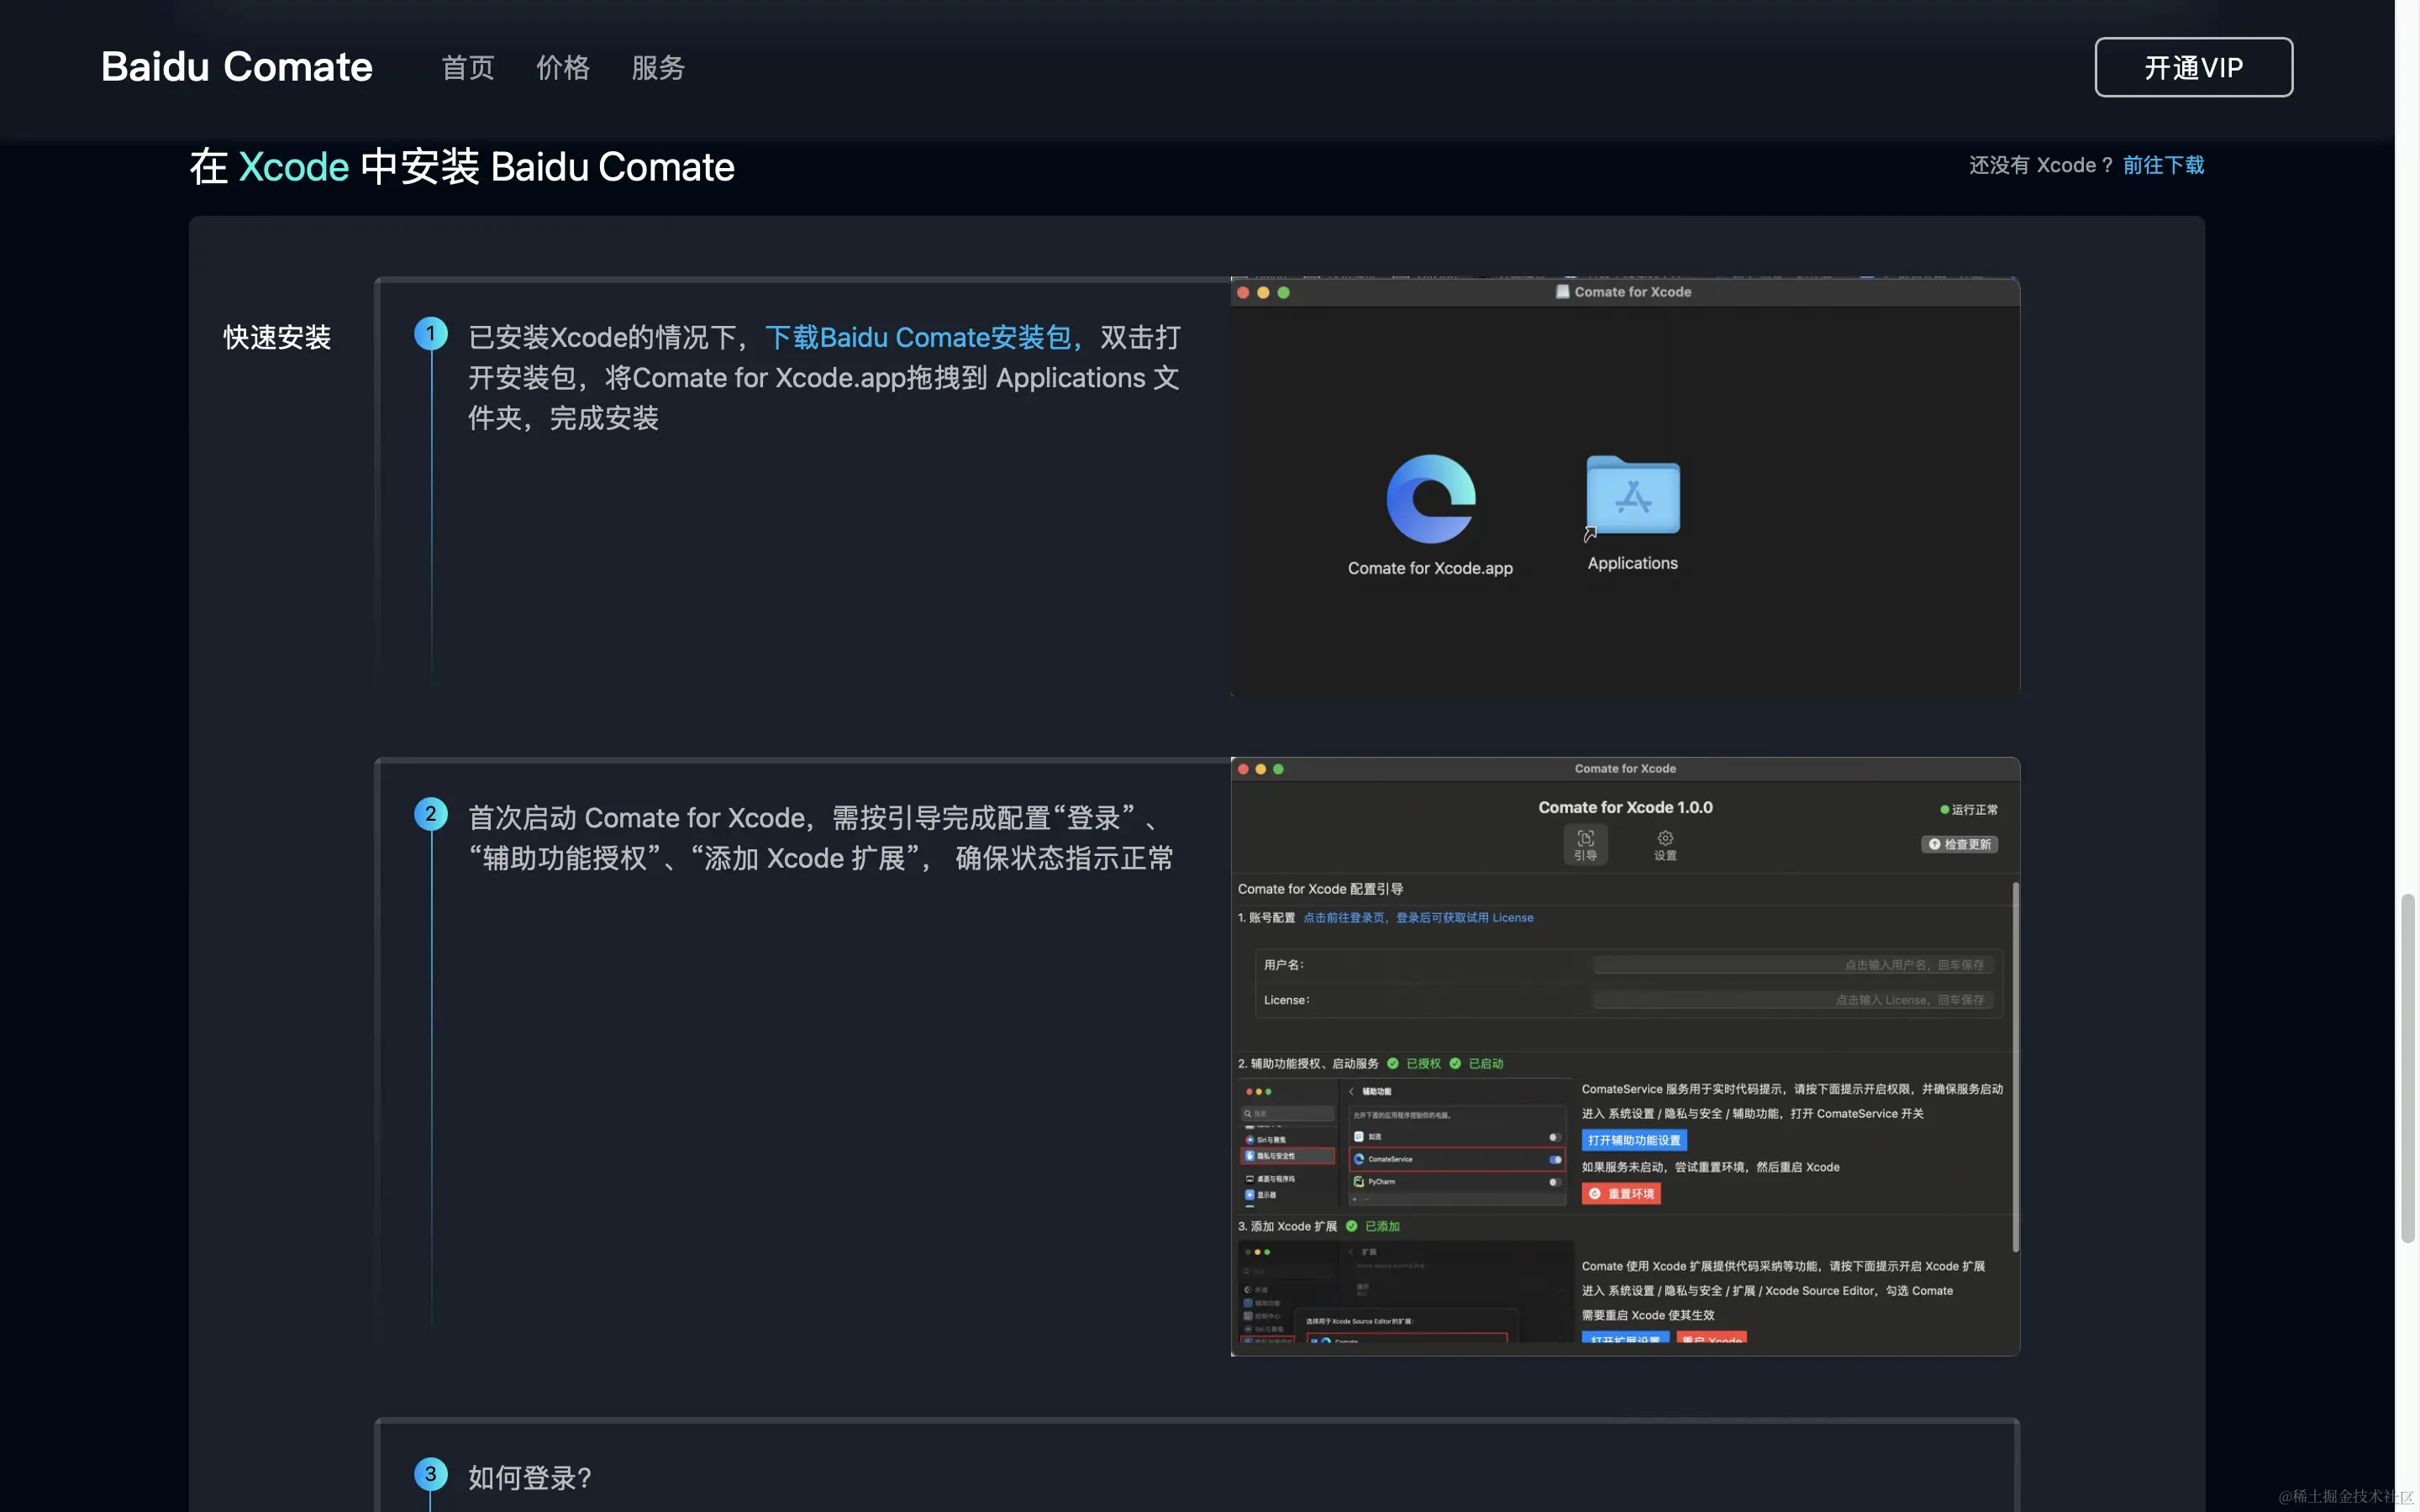Click the 已授权 green check icon
The width and height of the screenshot is (2420, 1512).
click(x=1393, y=1063)
